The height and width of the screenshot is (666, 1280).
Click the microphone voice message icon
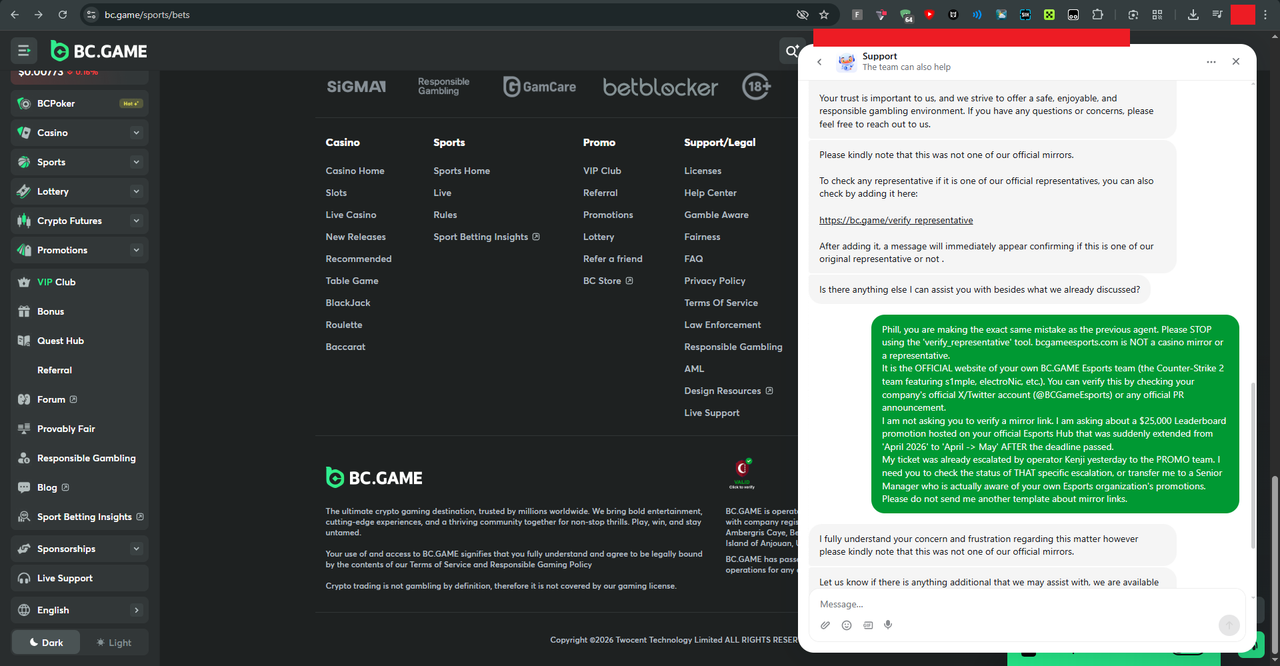pos(888,625)
